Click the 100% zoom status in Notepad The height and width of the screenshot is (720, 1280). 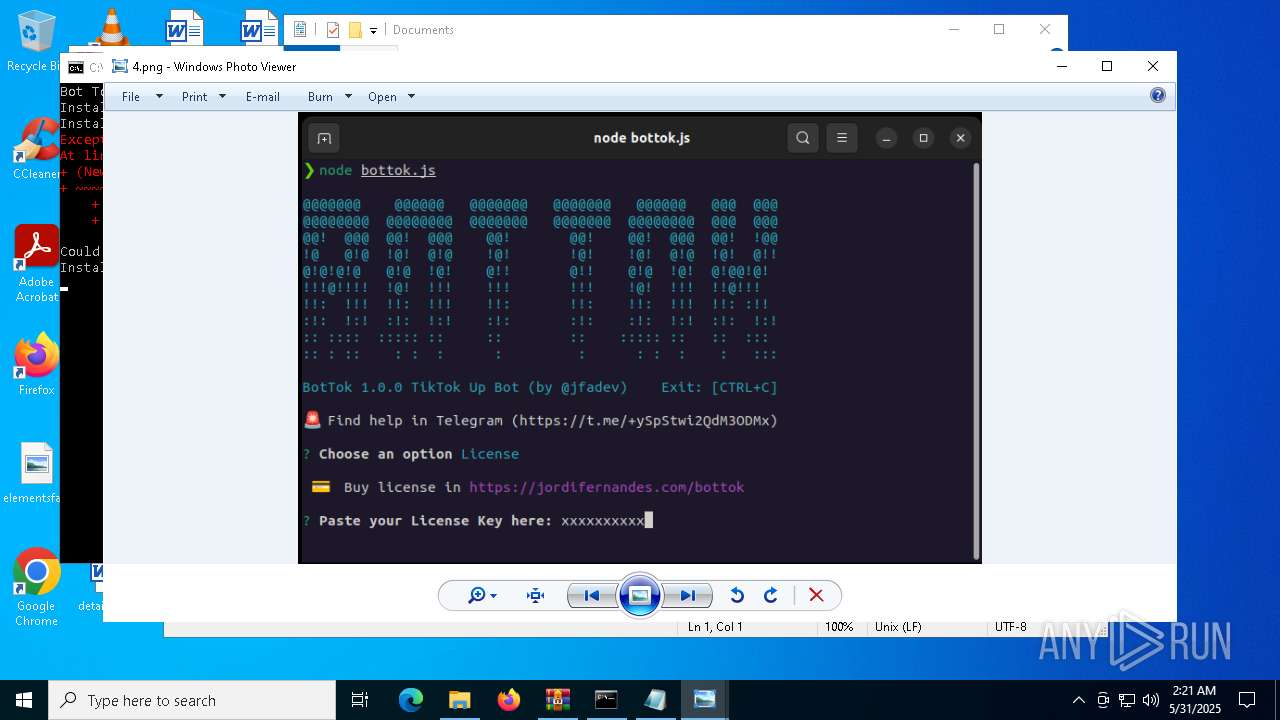(x=838, y=627)
